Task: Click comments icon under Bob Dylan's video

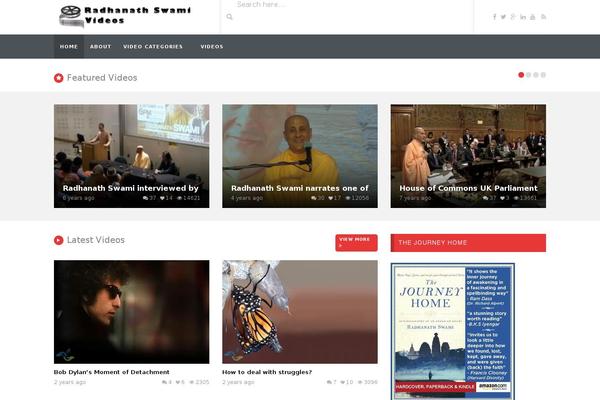Action: pos(165,382)
